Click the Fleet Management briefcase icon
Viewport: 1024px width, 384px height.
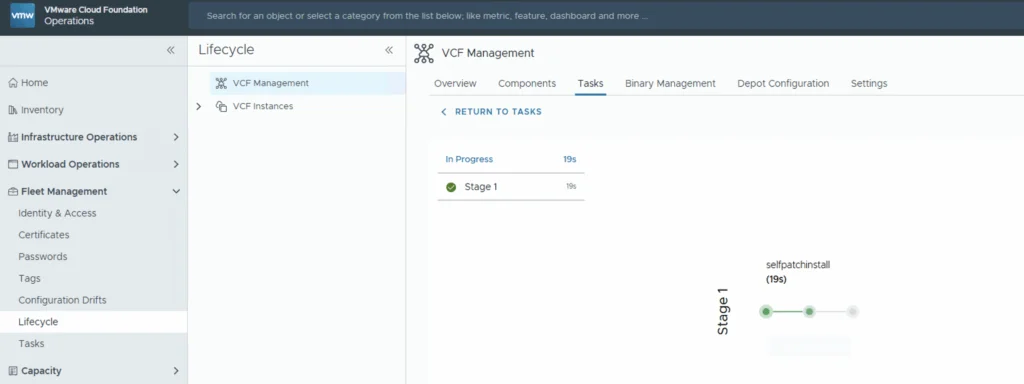12,192
